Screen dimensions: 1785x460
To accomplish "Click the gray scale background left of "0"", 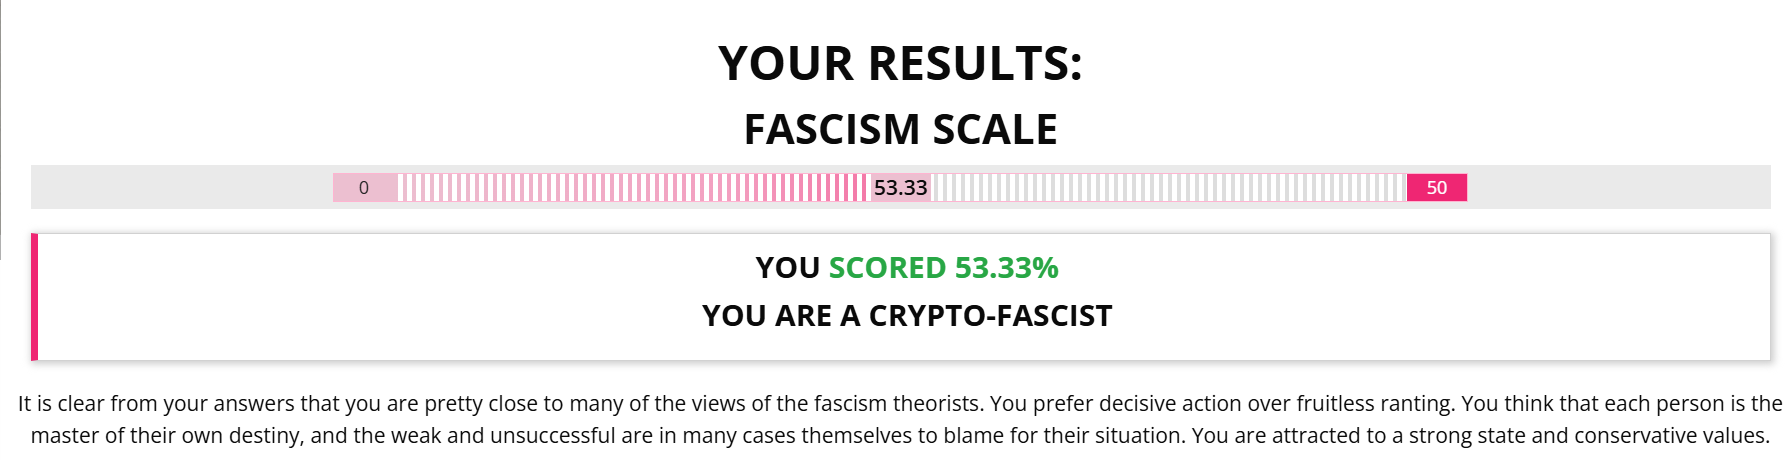I will (x=180, y=188).
